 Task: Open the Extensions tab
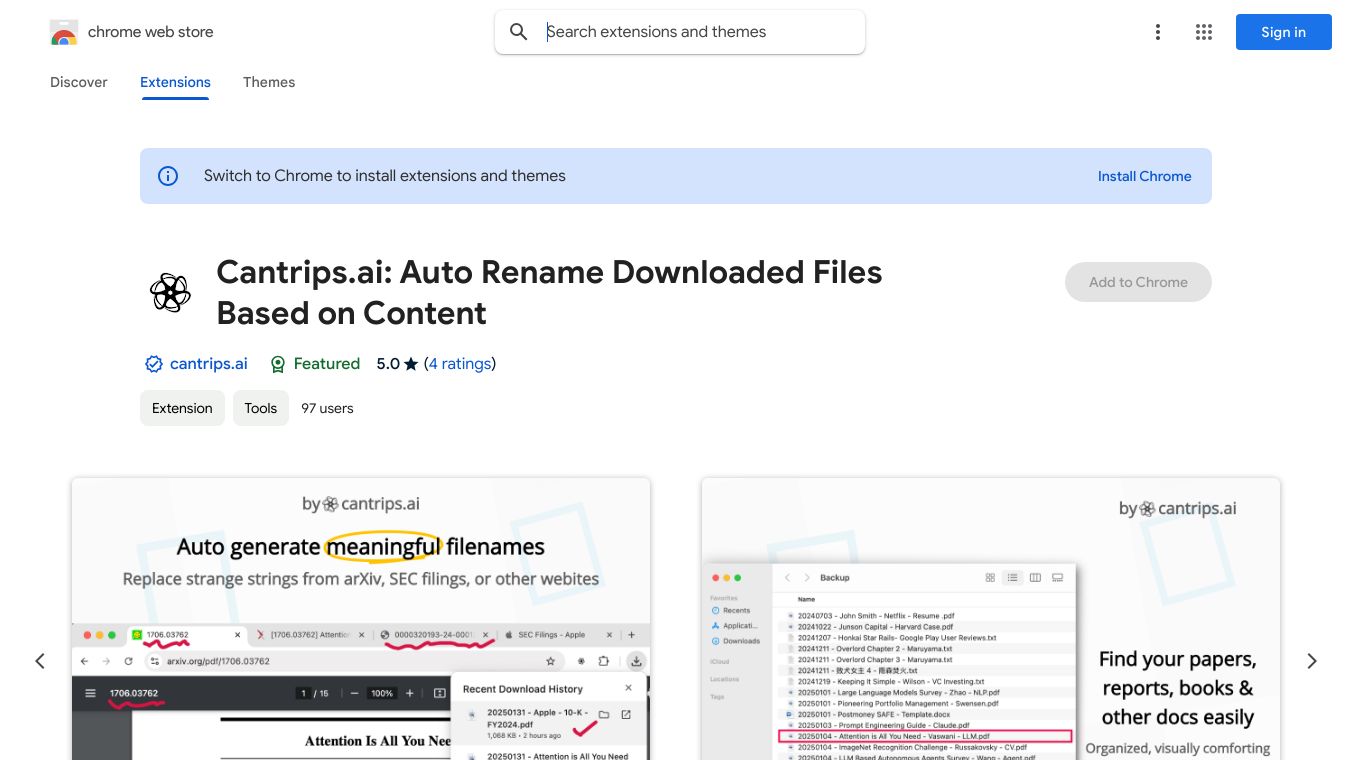click(175, 82)
